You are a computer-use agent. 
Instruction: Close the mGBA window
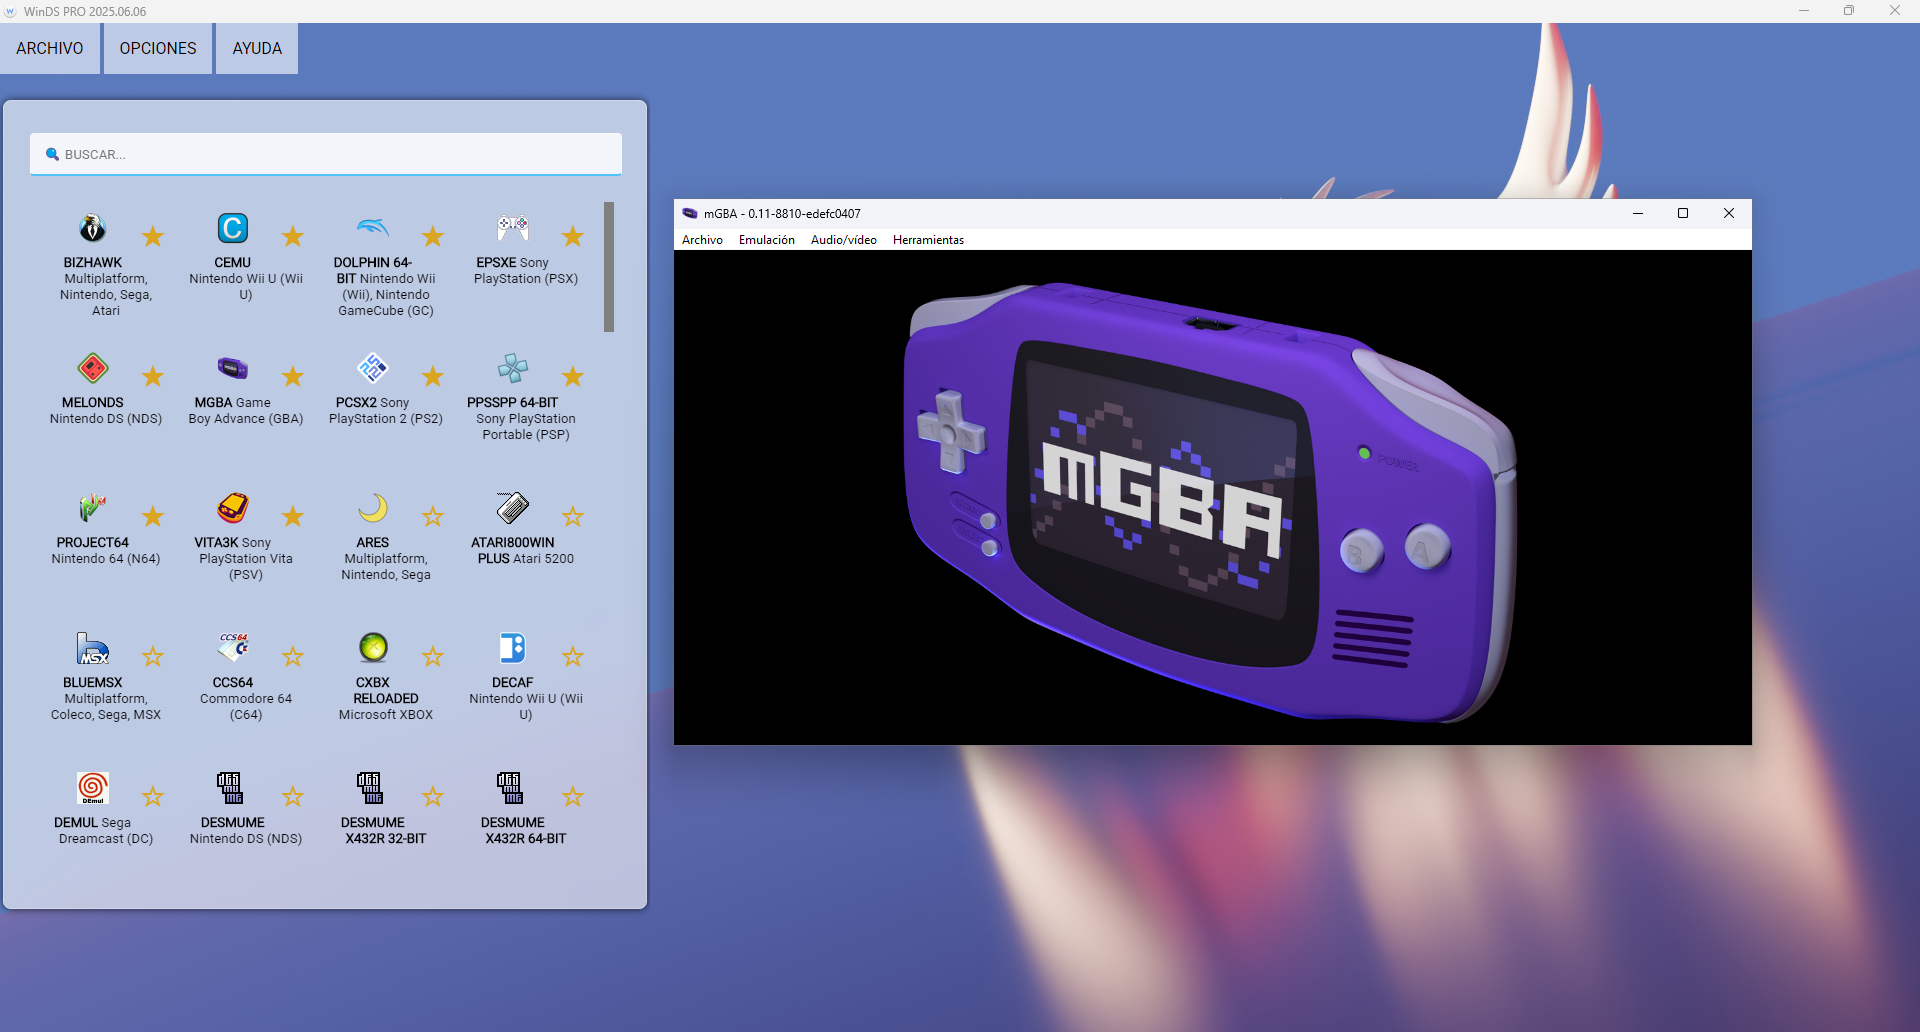tap(1728, 213)
